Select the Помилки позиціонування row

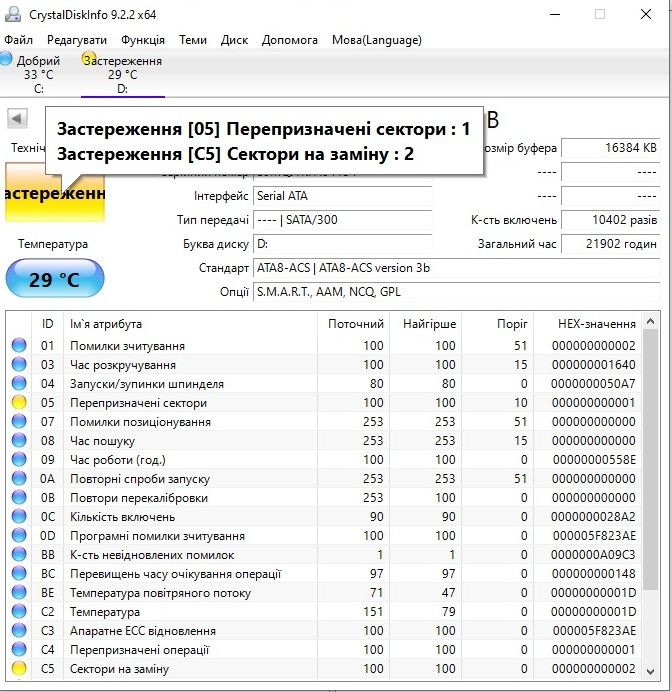[324, 421]
